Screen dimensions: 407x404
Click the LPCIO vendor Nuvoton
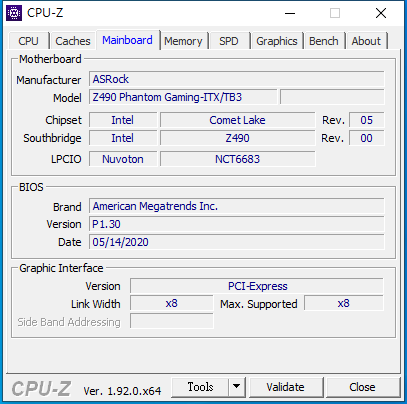pos(123,159)
